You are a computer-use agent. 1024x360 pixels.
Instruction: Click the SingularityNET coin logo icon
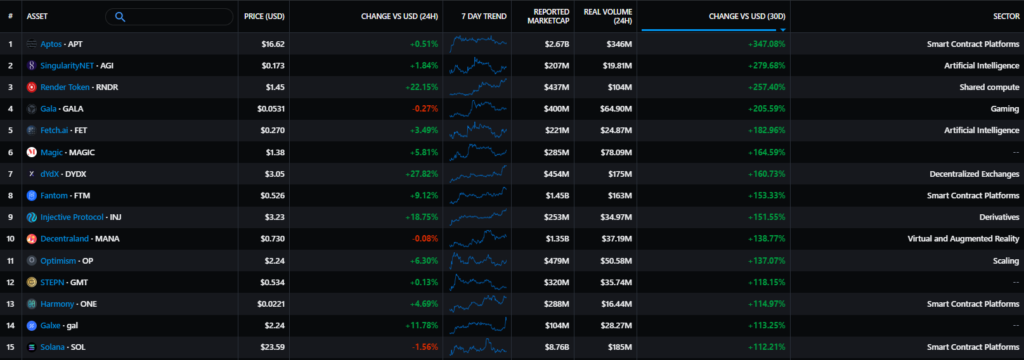(31, 65)
